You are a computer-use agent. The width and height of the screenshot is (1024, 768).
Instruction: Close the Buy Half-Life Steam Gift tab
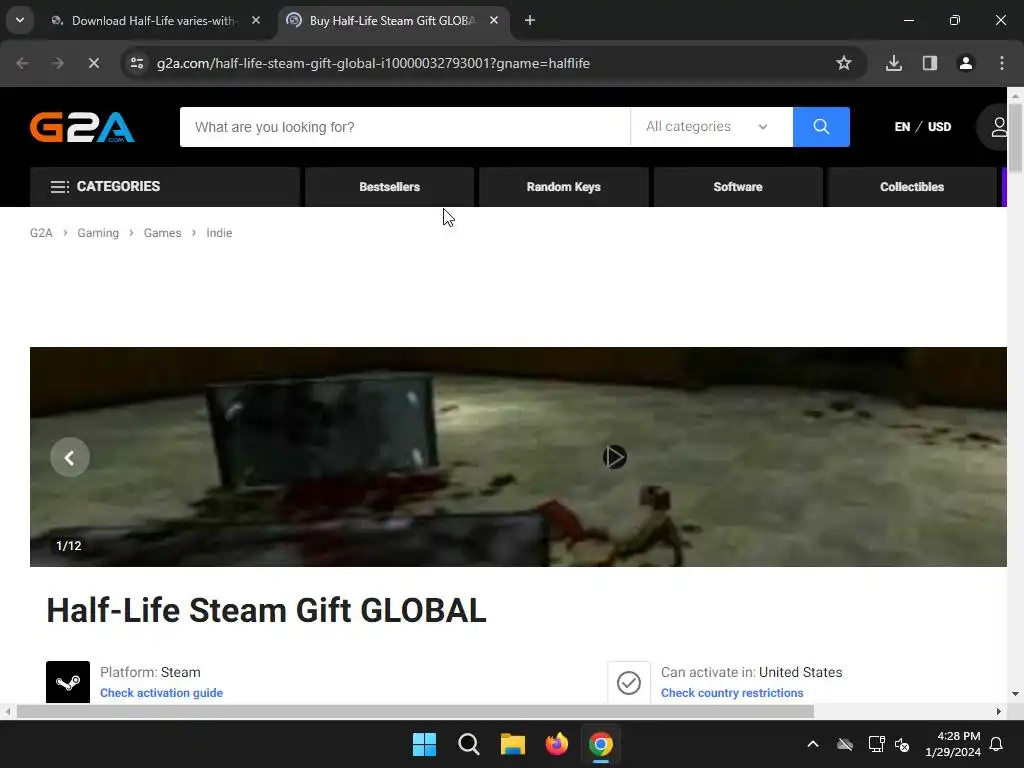point(494,20)
